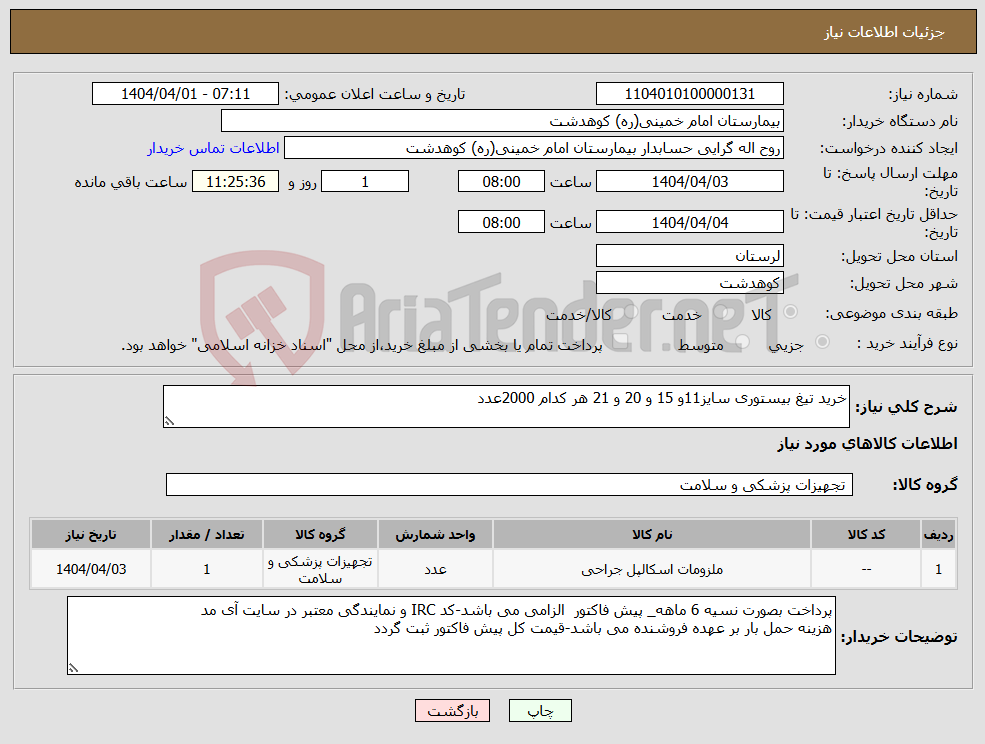Click the general description text area

[x=506, y=407]
